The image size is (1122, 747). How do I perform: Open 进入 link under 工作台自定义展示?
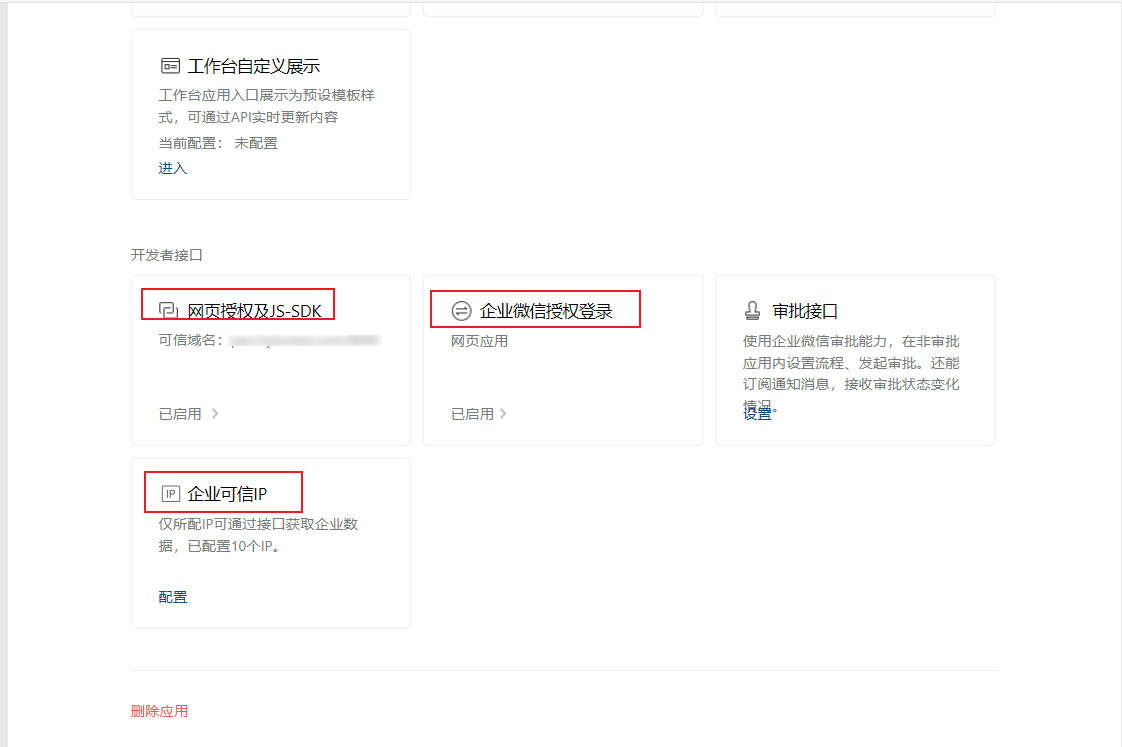coord(172,168)
